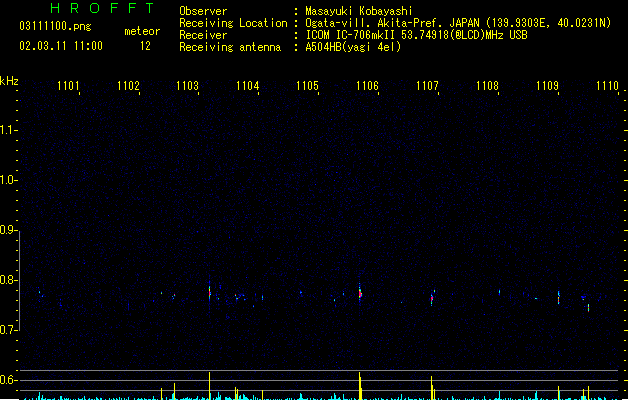Click time axis marker 1108
This screenshot has width=629, height=400.
click(x=487, y=86)
